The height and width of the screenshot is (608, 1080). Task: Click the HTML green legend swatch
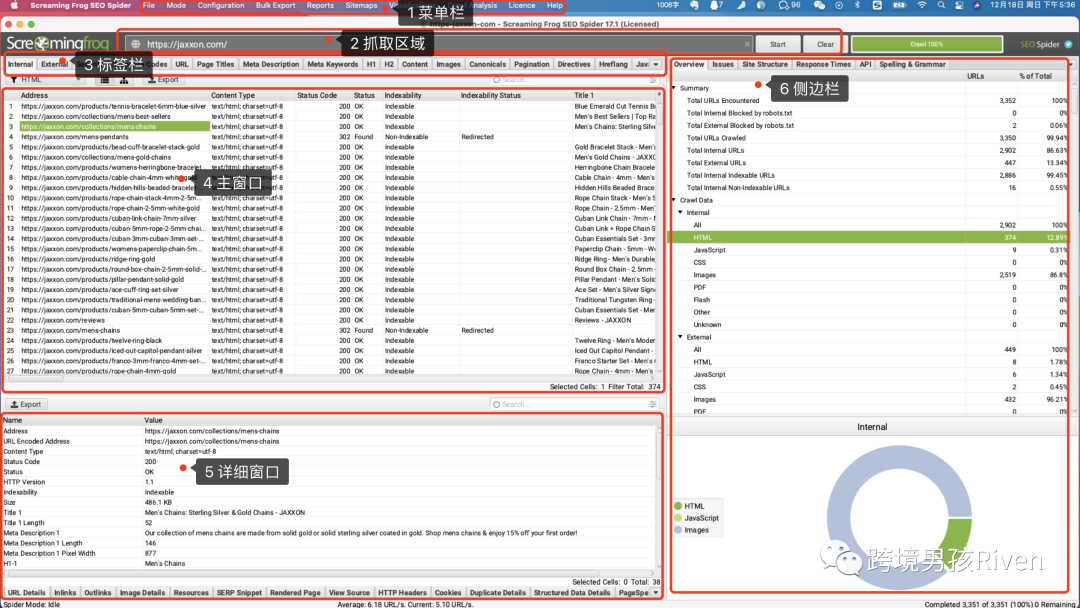coord(678,506)
